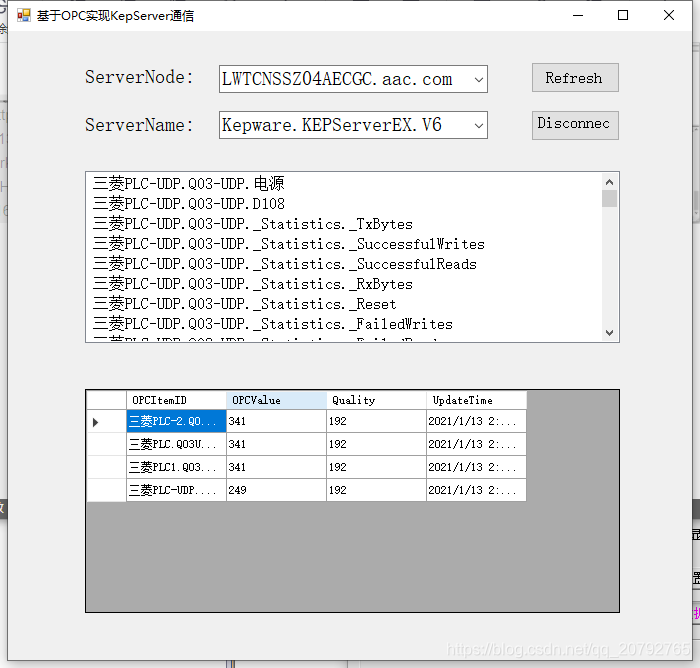Click the list scrollbar thumb
This screenshot has width=700, height=668.
coord(609,199)
